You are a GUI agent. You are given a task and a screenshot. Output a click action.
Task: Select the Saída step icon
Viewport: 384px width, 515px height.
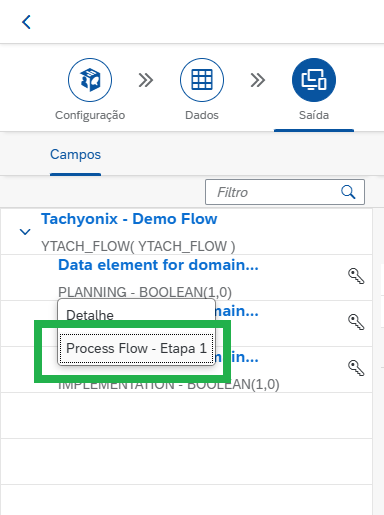[x=314, y=80]
